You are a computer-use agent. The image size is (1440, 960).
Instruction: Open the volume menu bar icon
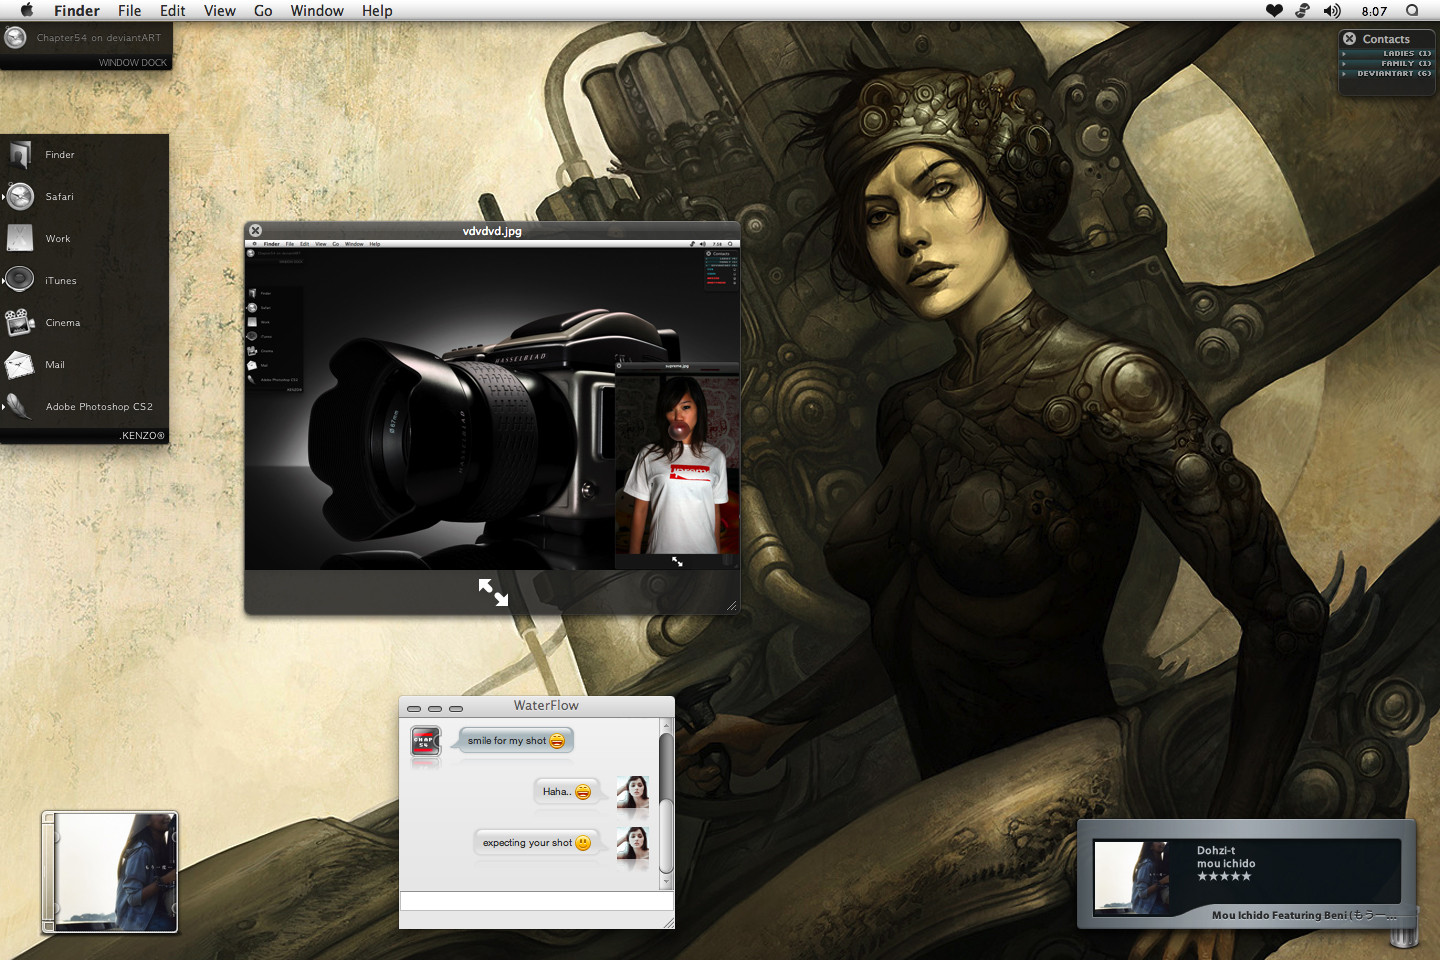[1332, 10]
